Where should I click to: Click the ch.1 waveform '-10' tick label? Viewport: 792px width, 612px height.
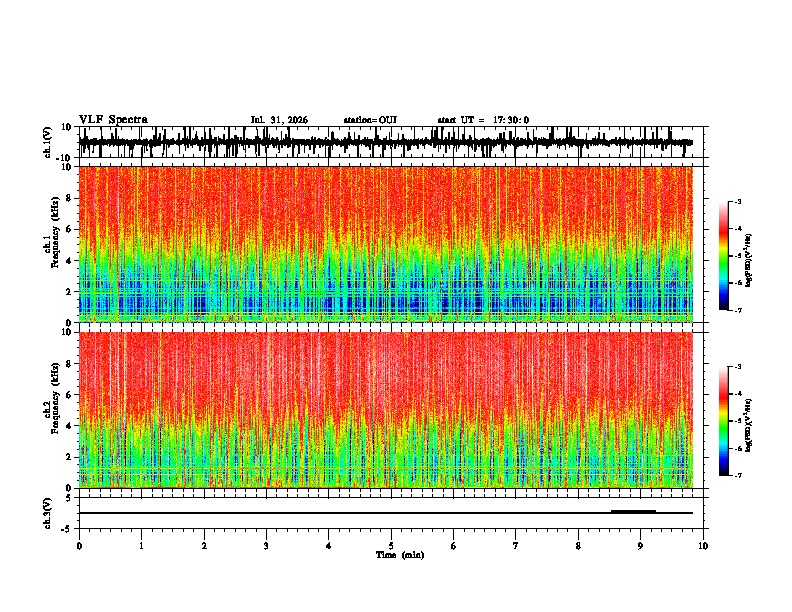(x=65, y=158)
